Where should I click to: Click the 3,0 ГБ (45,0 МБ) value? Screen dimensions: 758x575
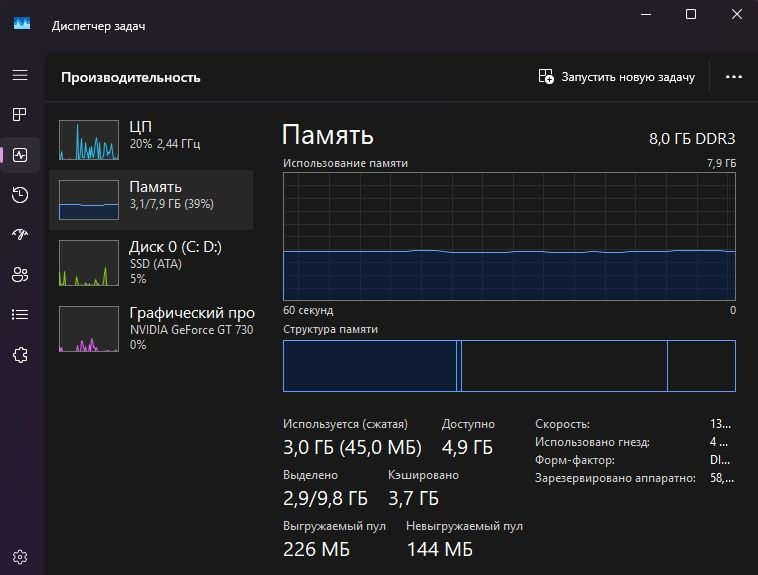(352, 447)
